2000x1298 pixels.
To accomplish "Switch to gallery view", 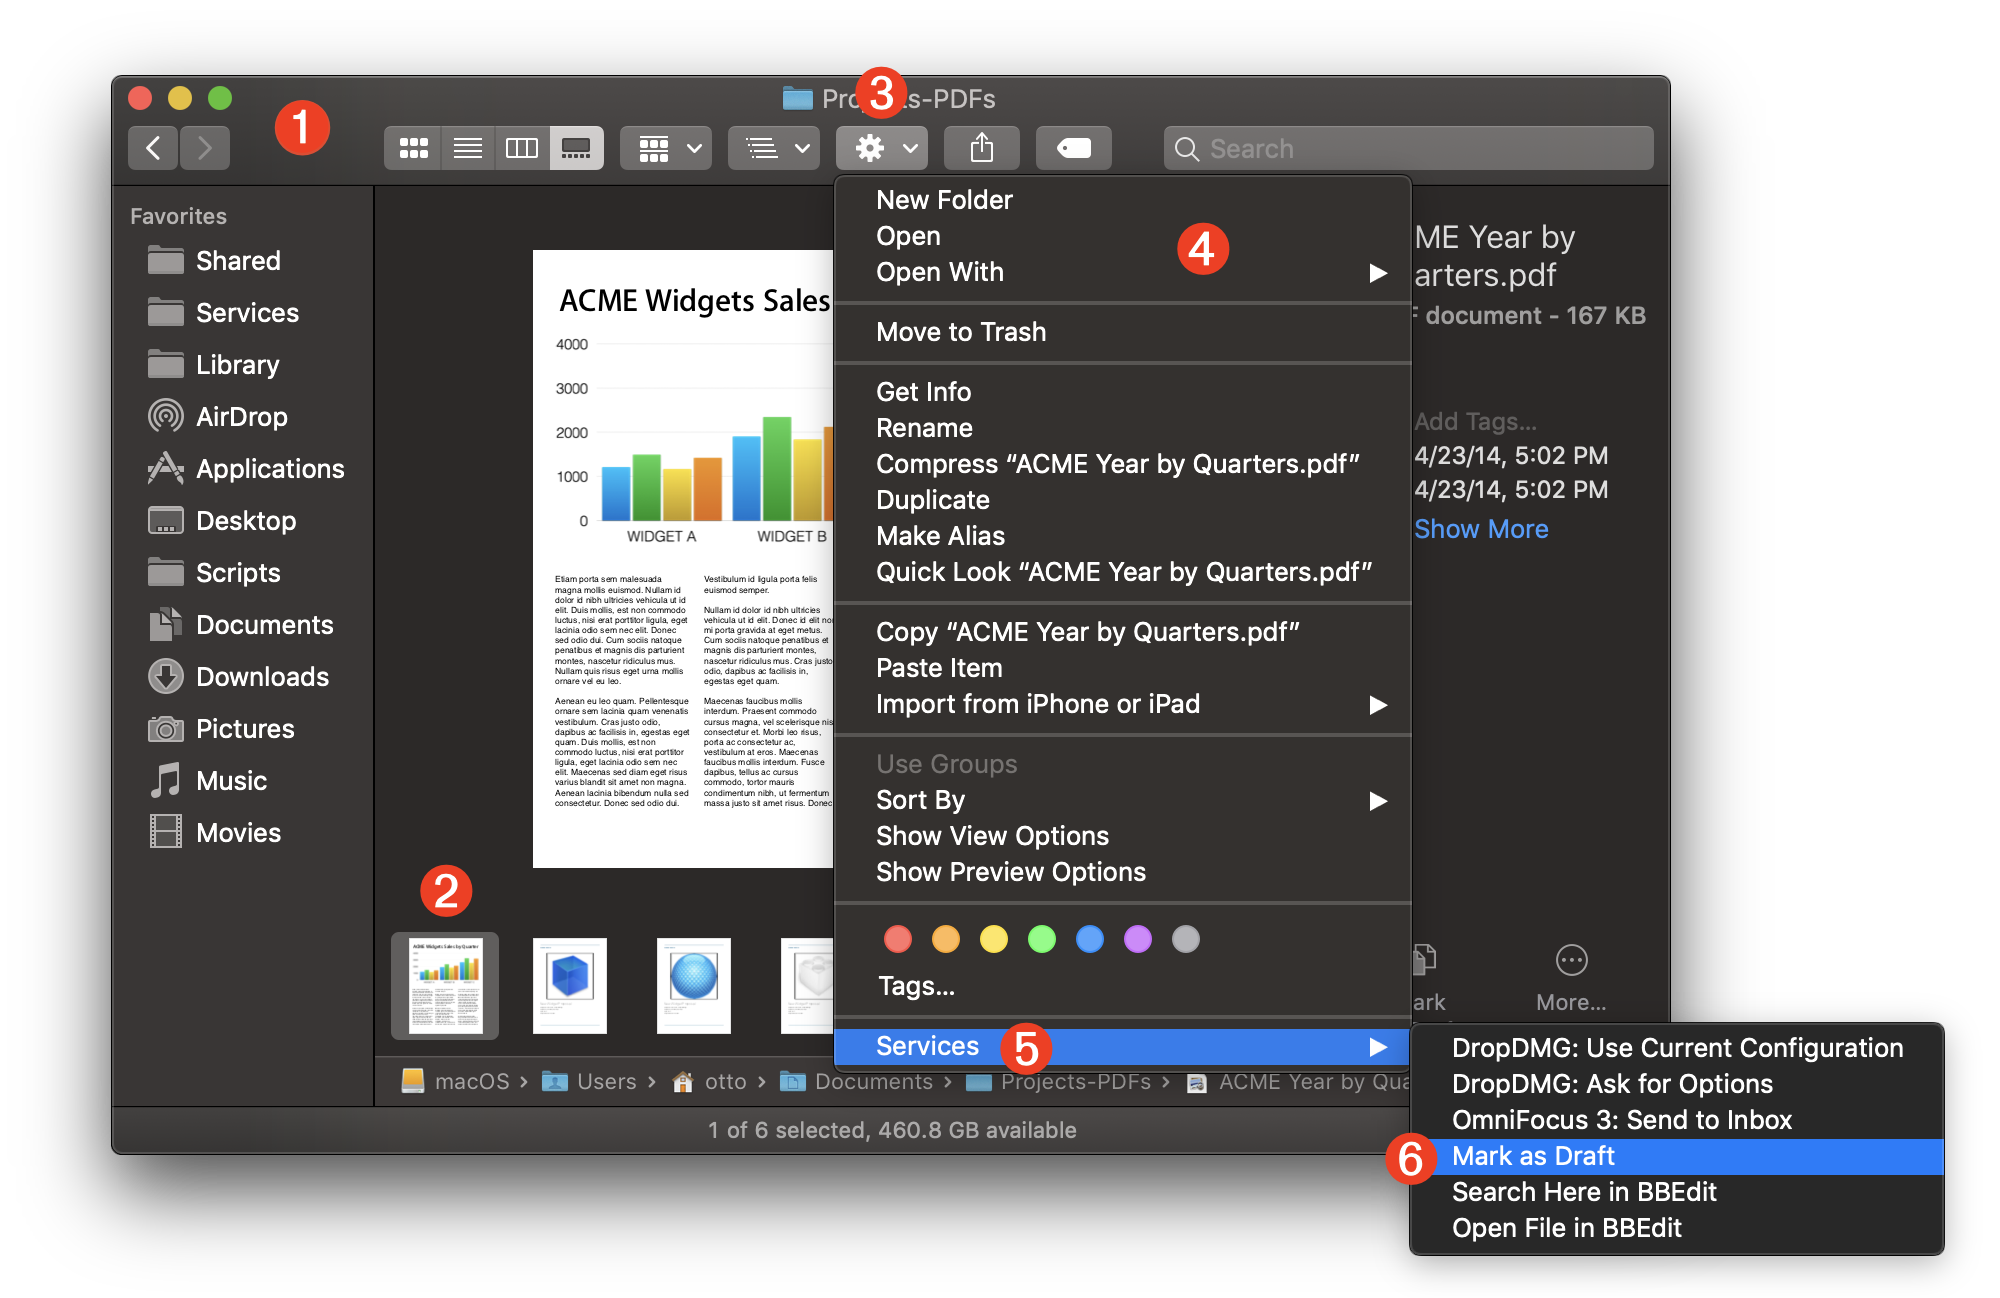I will 576,148.
